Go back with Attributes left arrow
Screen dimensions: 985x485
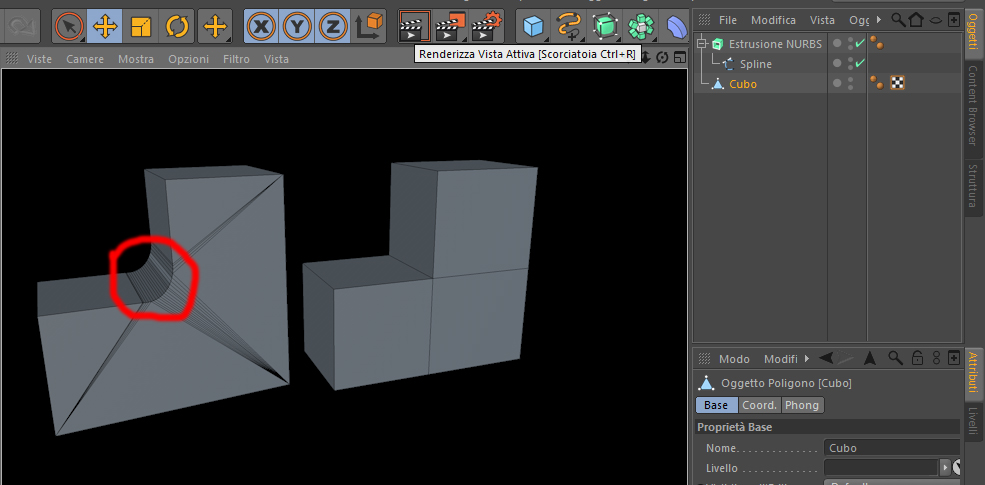click(827, 358)
